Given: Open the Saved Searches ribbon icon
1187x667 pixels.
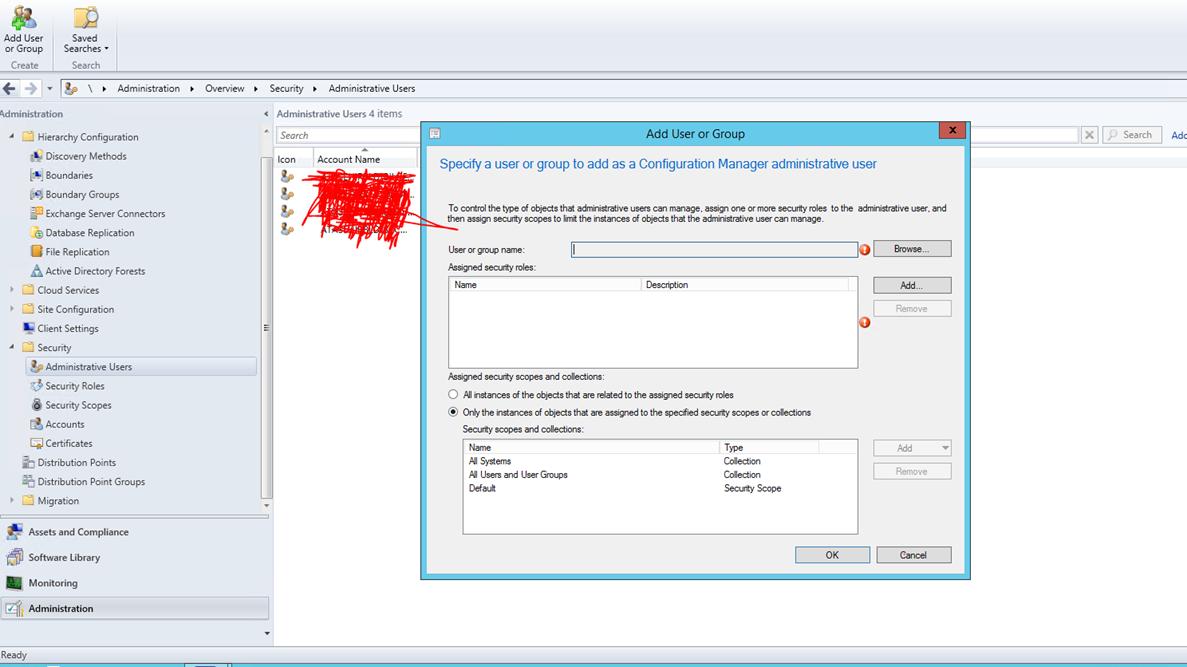Looking at the screenshot, I should point(85,18).
